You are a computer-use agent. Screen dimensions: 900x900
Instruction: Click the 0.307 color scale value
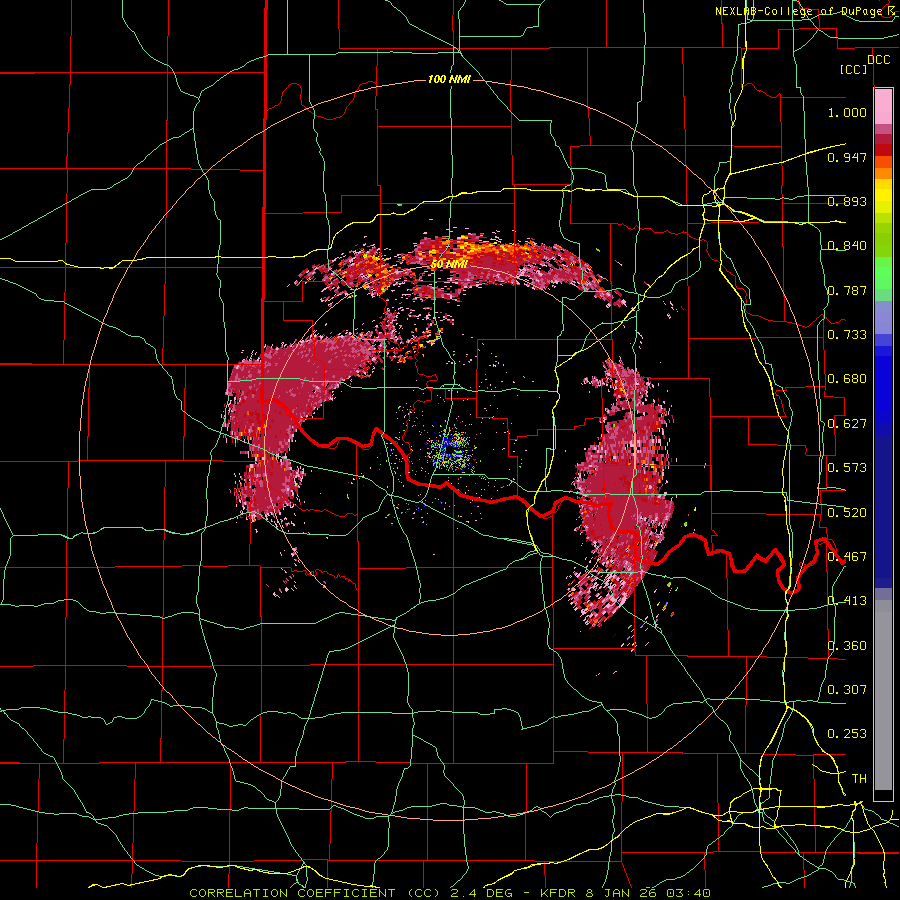tap(847, 689)
